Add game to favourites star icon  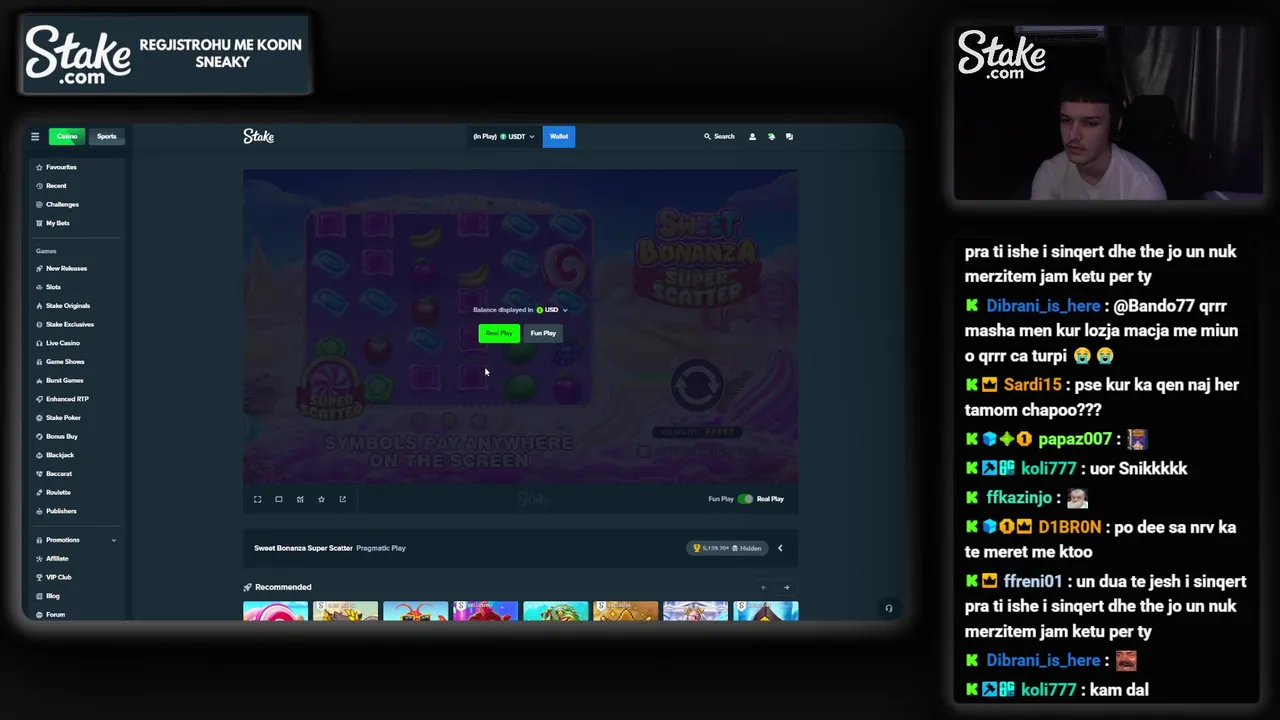click(x=321, y=499)
